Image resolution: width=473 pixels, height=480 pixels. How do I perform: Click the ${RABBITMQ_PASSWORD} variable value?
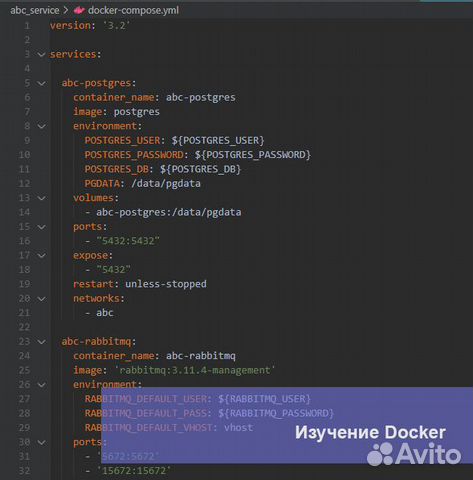tap(276, 413)
